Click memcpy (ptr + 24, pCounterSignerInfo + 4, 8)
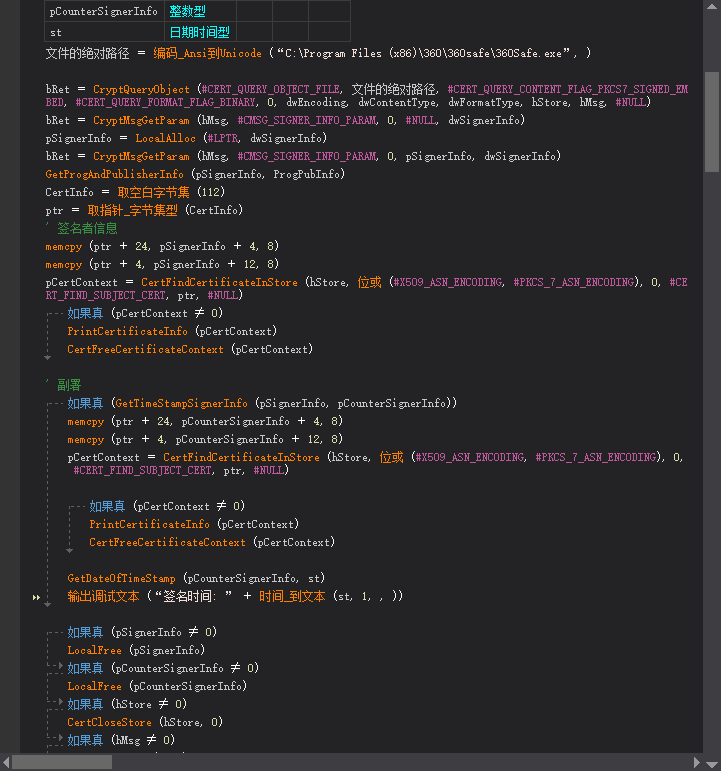The image size is (721, 771). click(x=205, y=421)
